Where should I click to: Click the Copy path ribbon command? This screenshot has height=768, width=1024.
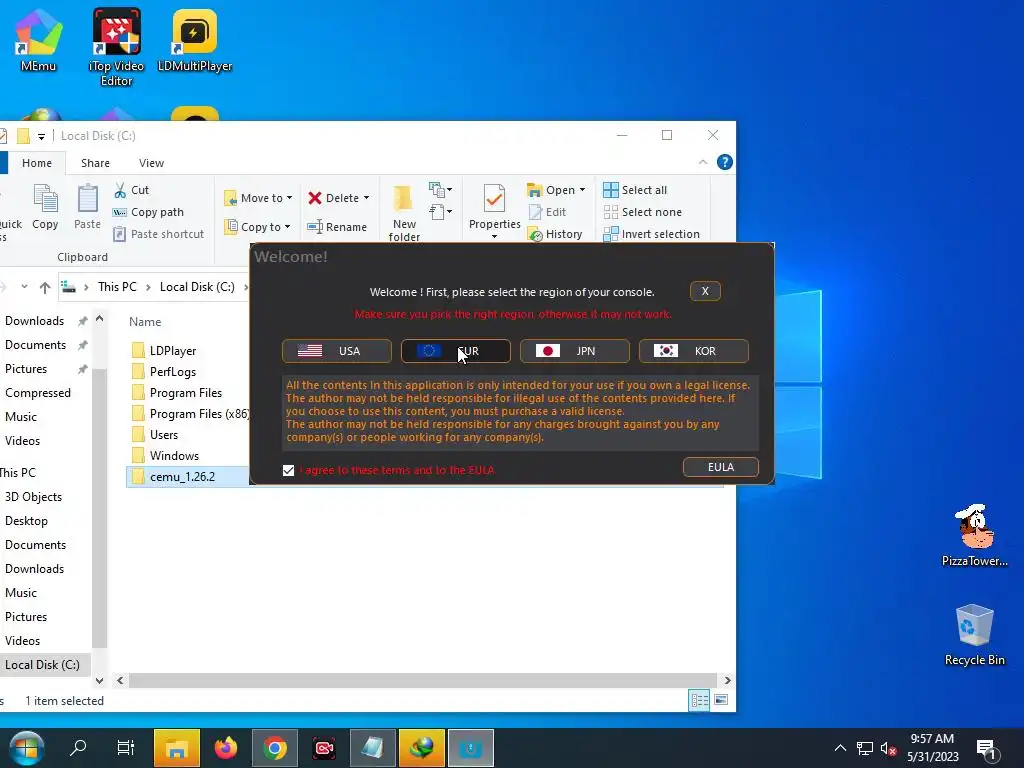pos(148,212)
